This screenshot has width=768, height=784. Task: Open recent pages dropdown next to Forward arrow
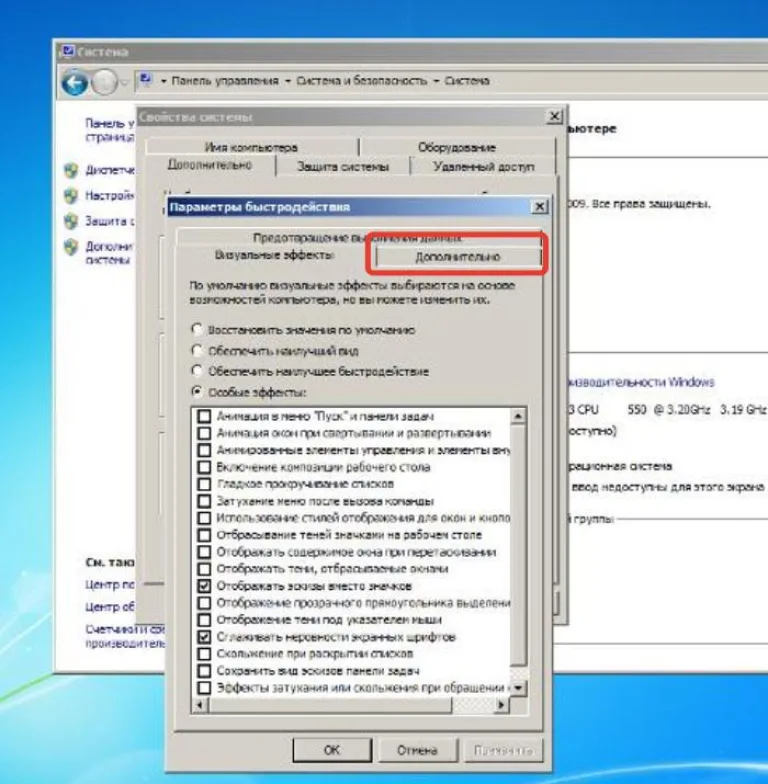125,82
